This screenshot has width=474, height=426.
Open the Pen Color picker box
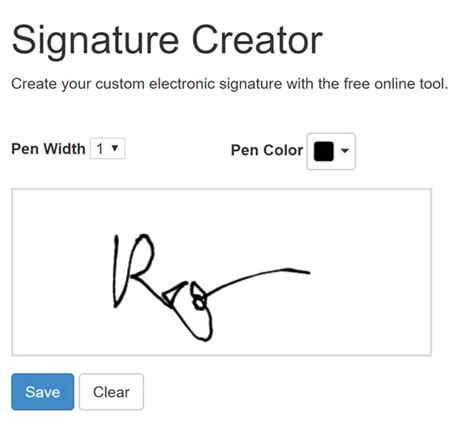click(331, 151)
